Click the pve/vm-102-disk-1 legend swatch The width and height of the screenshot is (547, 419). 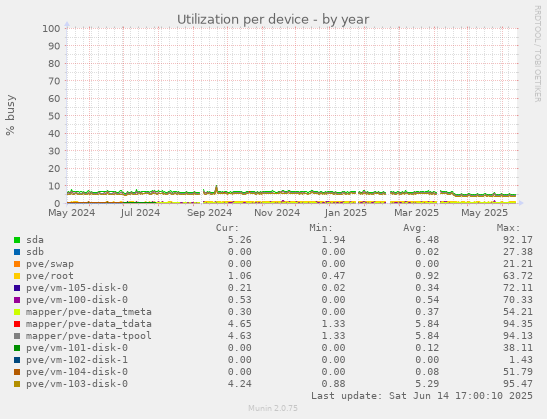coord(17,360)
